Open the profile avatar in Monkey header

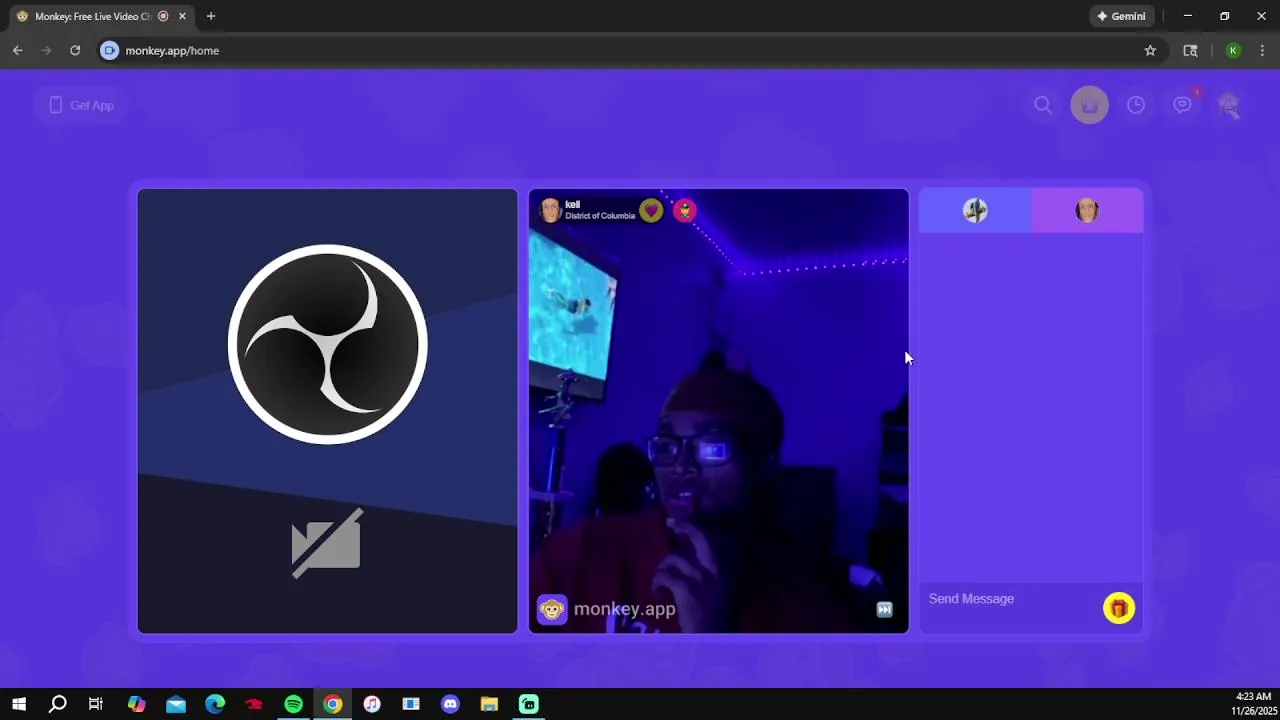[x=1229, y=105]
